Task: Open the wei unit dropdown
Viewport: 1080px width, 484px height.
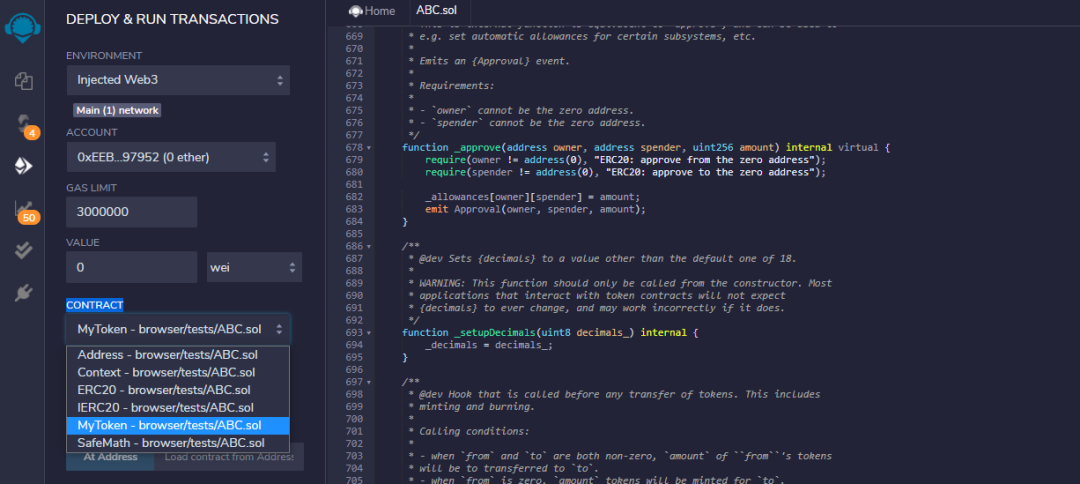Action: coord(254,267)
